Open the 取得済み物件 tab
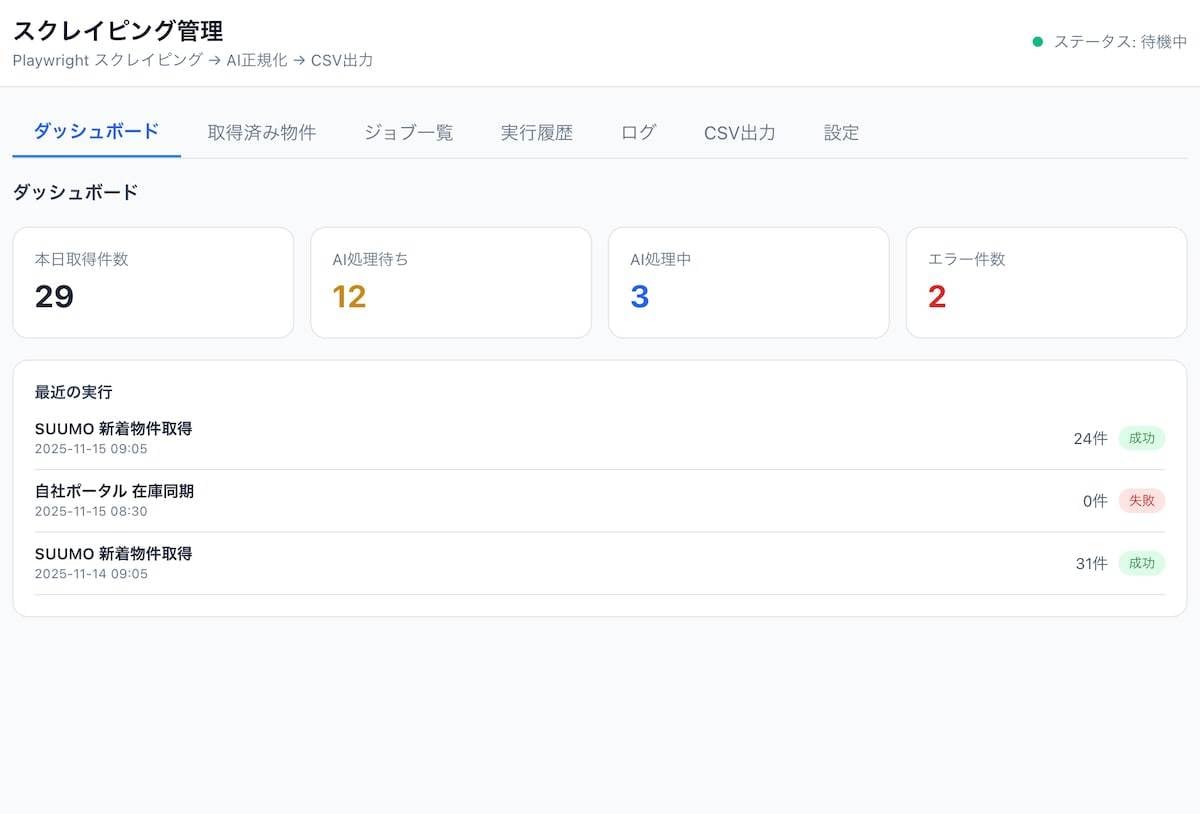 point(262,132)
